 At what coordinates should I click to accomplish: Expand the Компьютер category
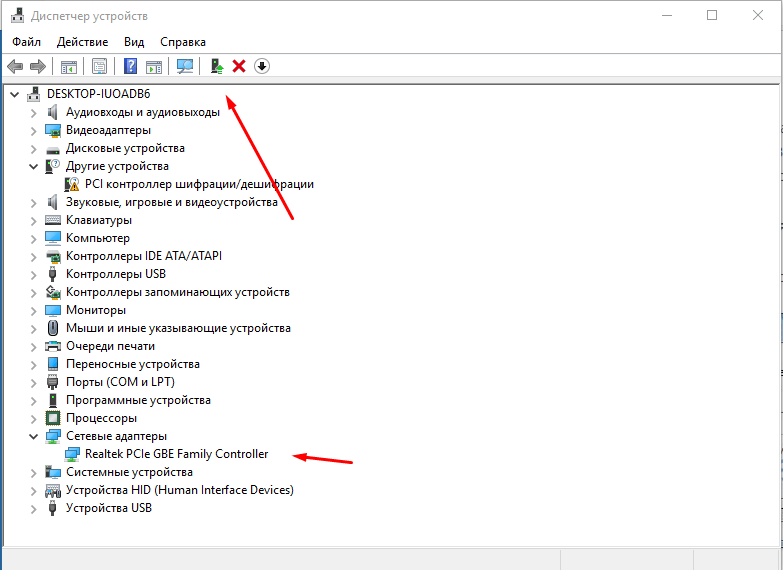pos(33,239)
